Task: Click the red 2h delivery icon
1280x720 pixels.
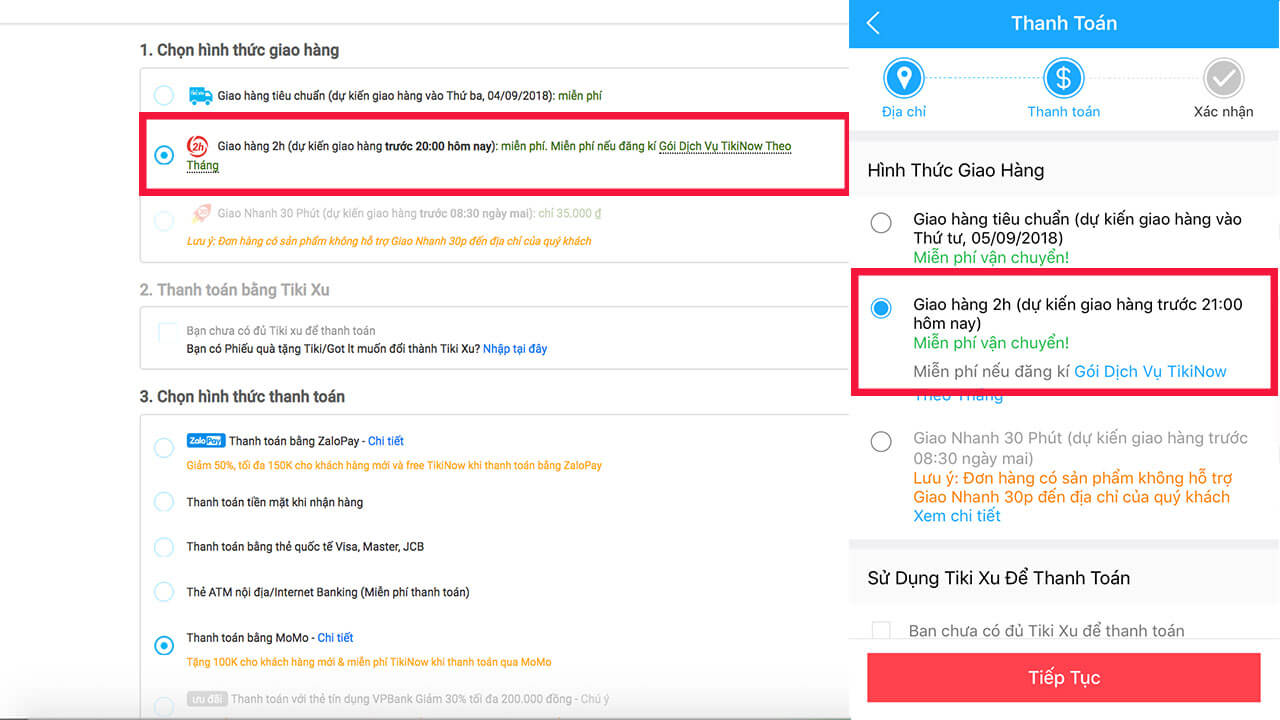Action: [198, 146]
